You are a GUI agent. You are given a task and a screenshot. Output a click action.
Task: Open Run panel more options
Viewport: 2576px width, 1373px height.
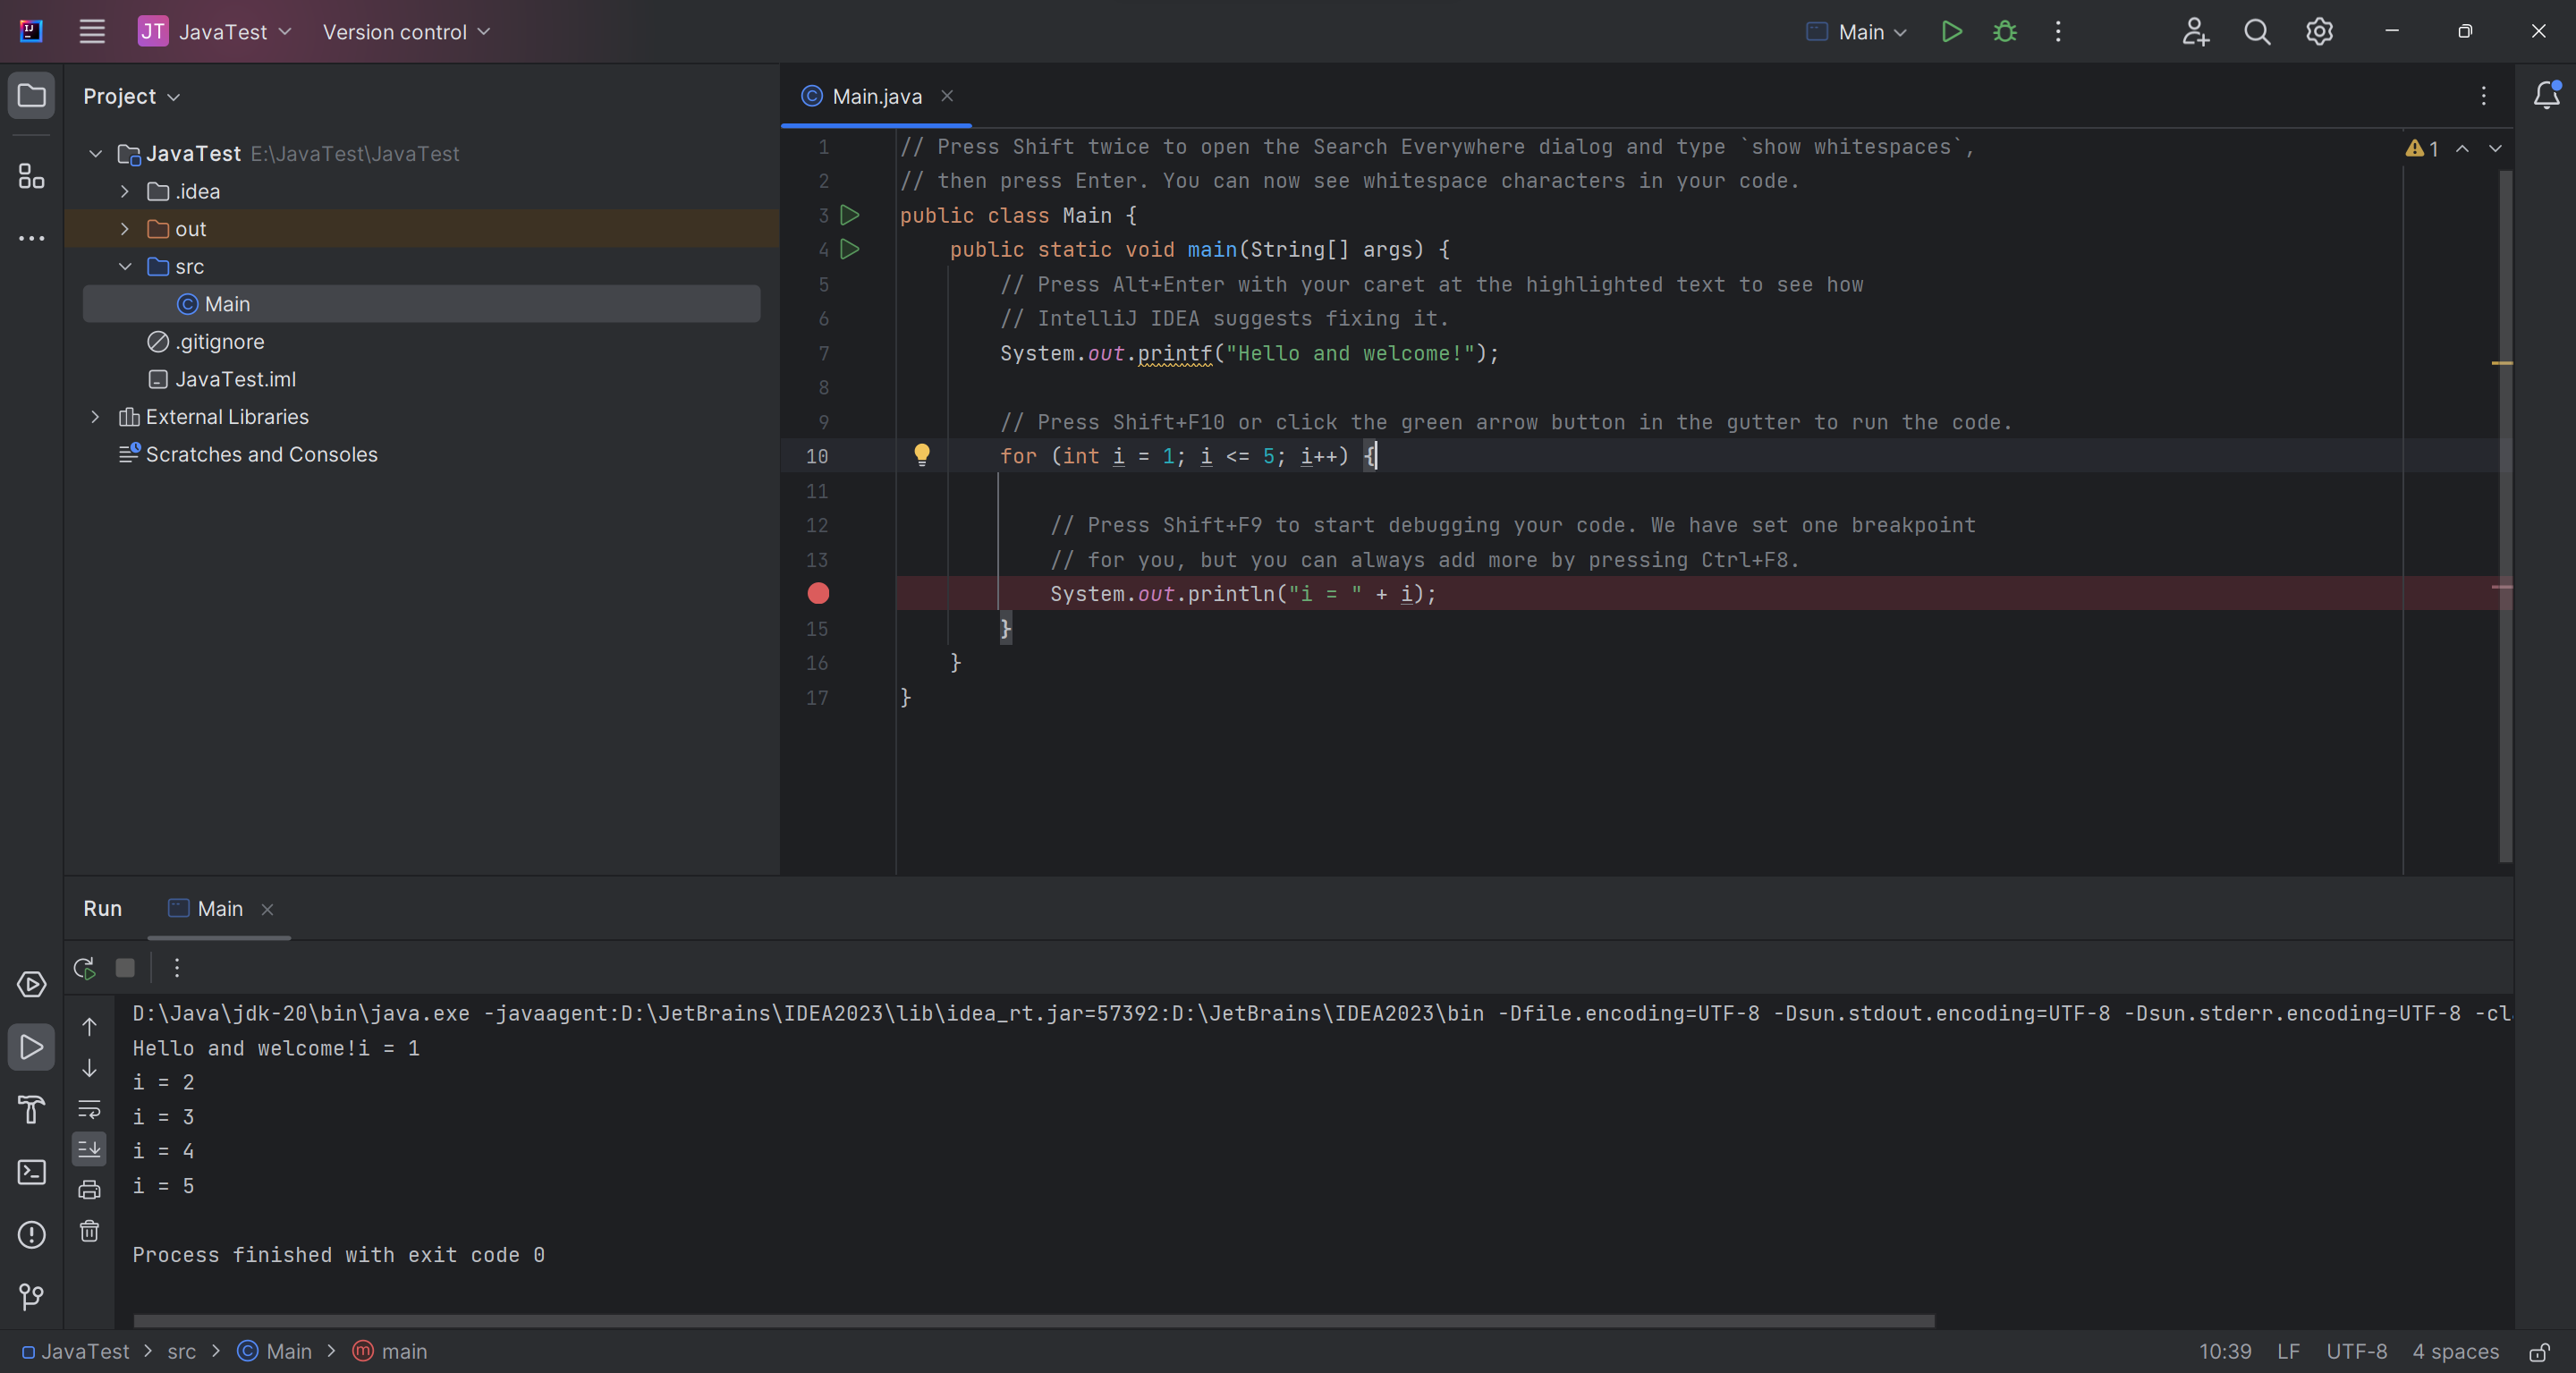coord(177,968)
